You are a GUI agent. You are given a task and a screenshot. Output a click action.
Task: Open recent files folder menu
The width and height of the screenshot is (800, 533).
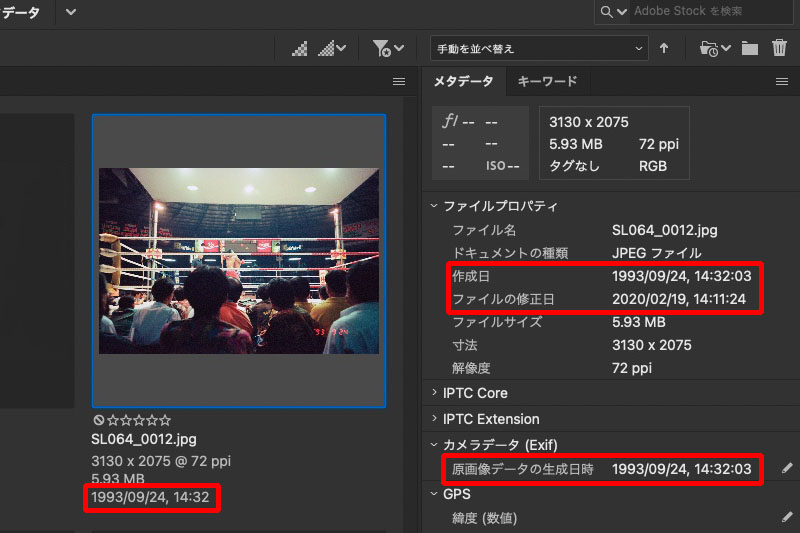(x=715, y=48)
